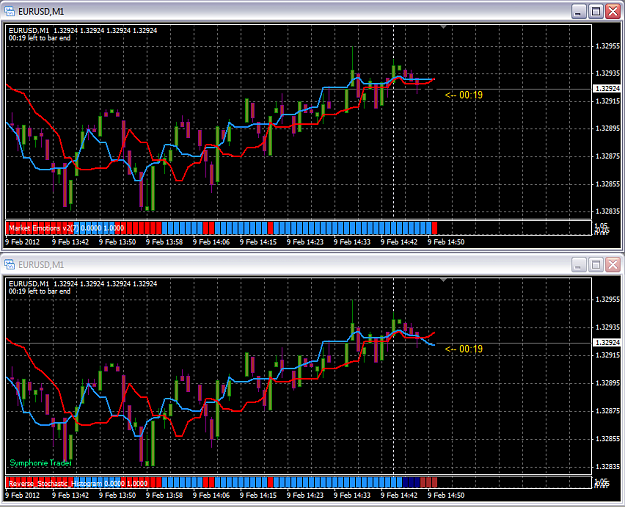Click the '<-- 00:19' timer label in top chart

[464, 95]
